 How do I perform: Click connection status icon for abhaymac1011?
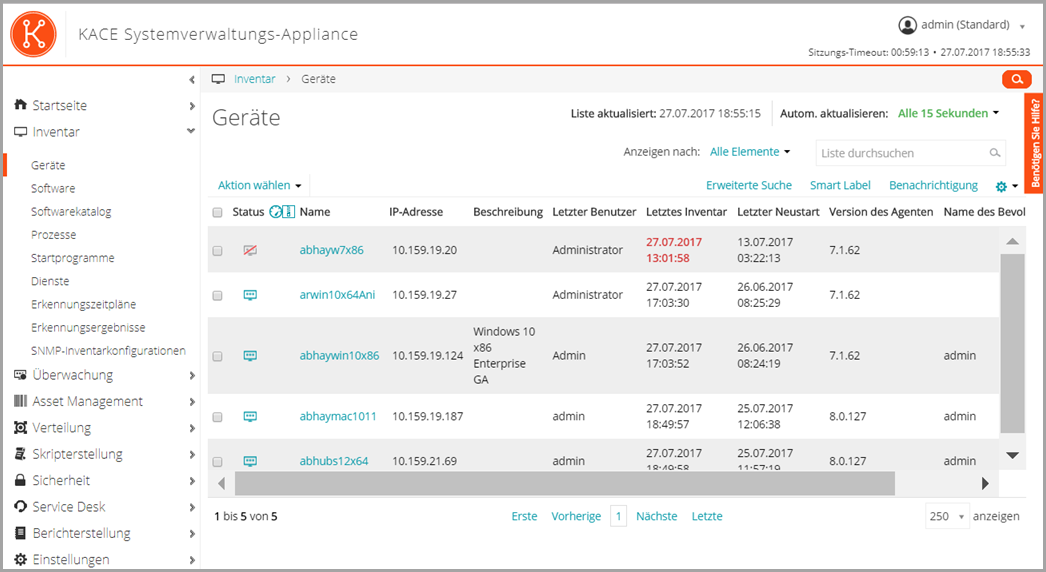[250, 416]
